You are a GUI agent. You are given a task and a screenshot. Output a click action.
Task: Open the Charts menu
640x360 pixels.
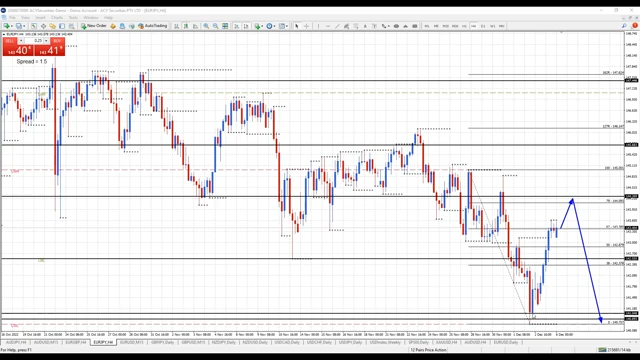57,18
